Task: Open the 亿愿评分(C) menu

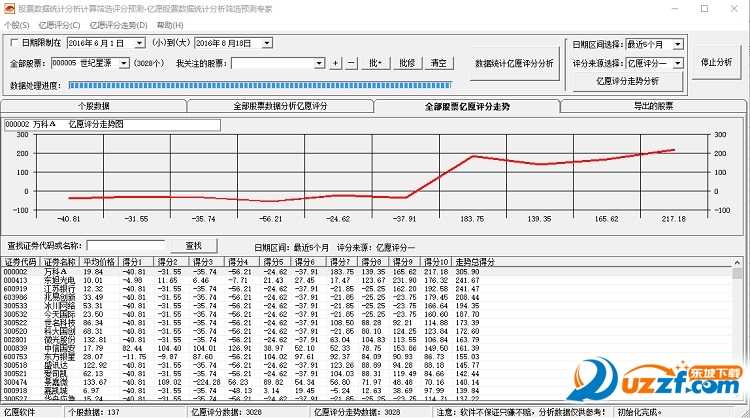Action: pos(59,25)
